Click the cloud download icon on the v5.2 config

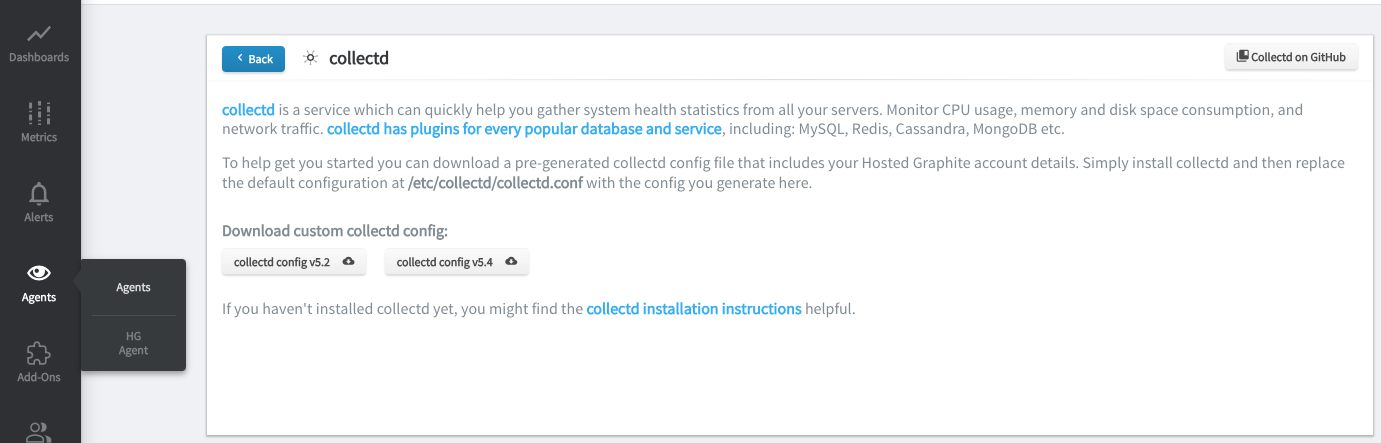click(348, 262)
